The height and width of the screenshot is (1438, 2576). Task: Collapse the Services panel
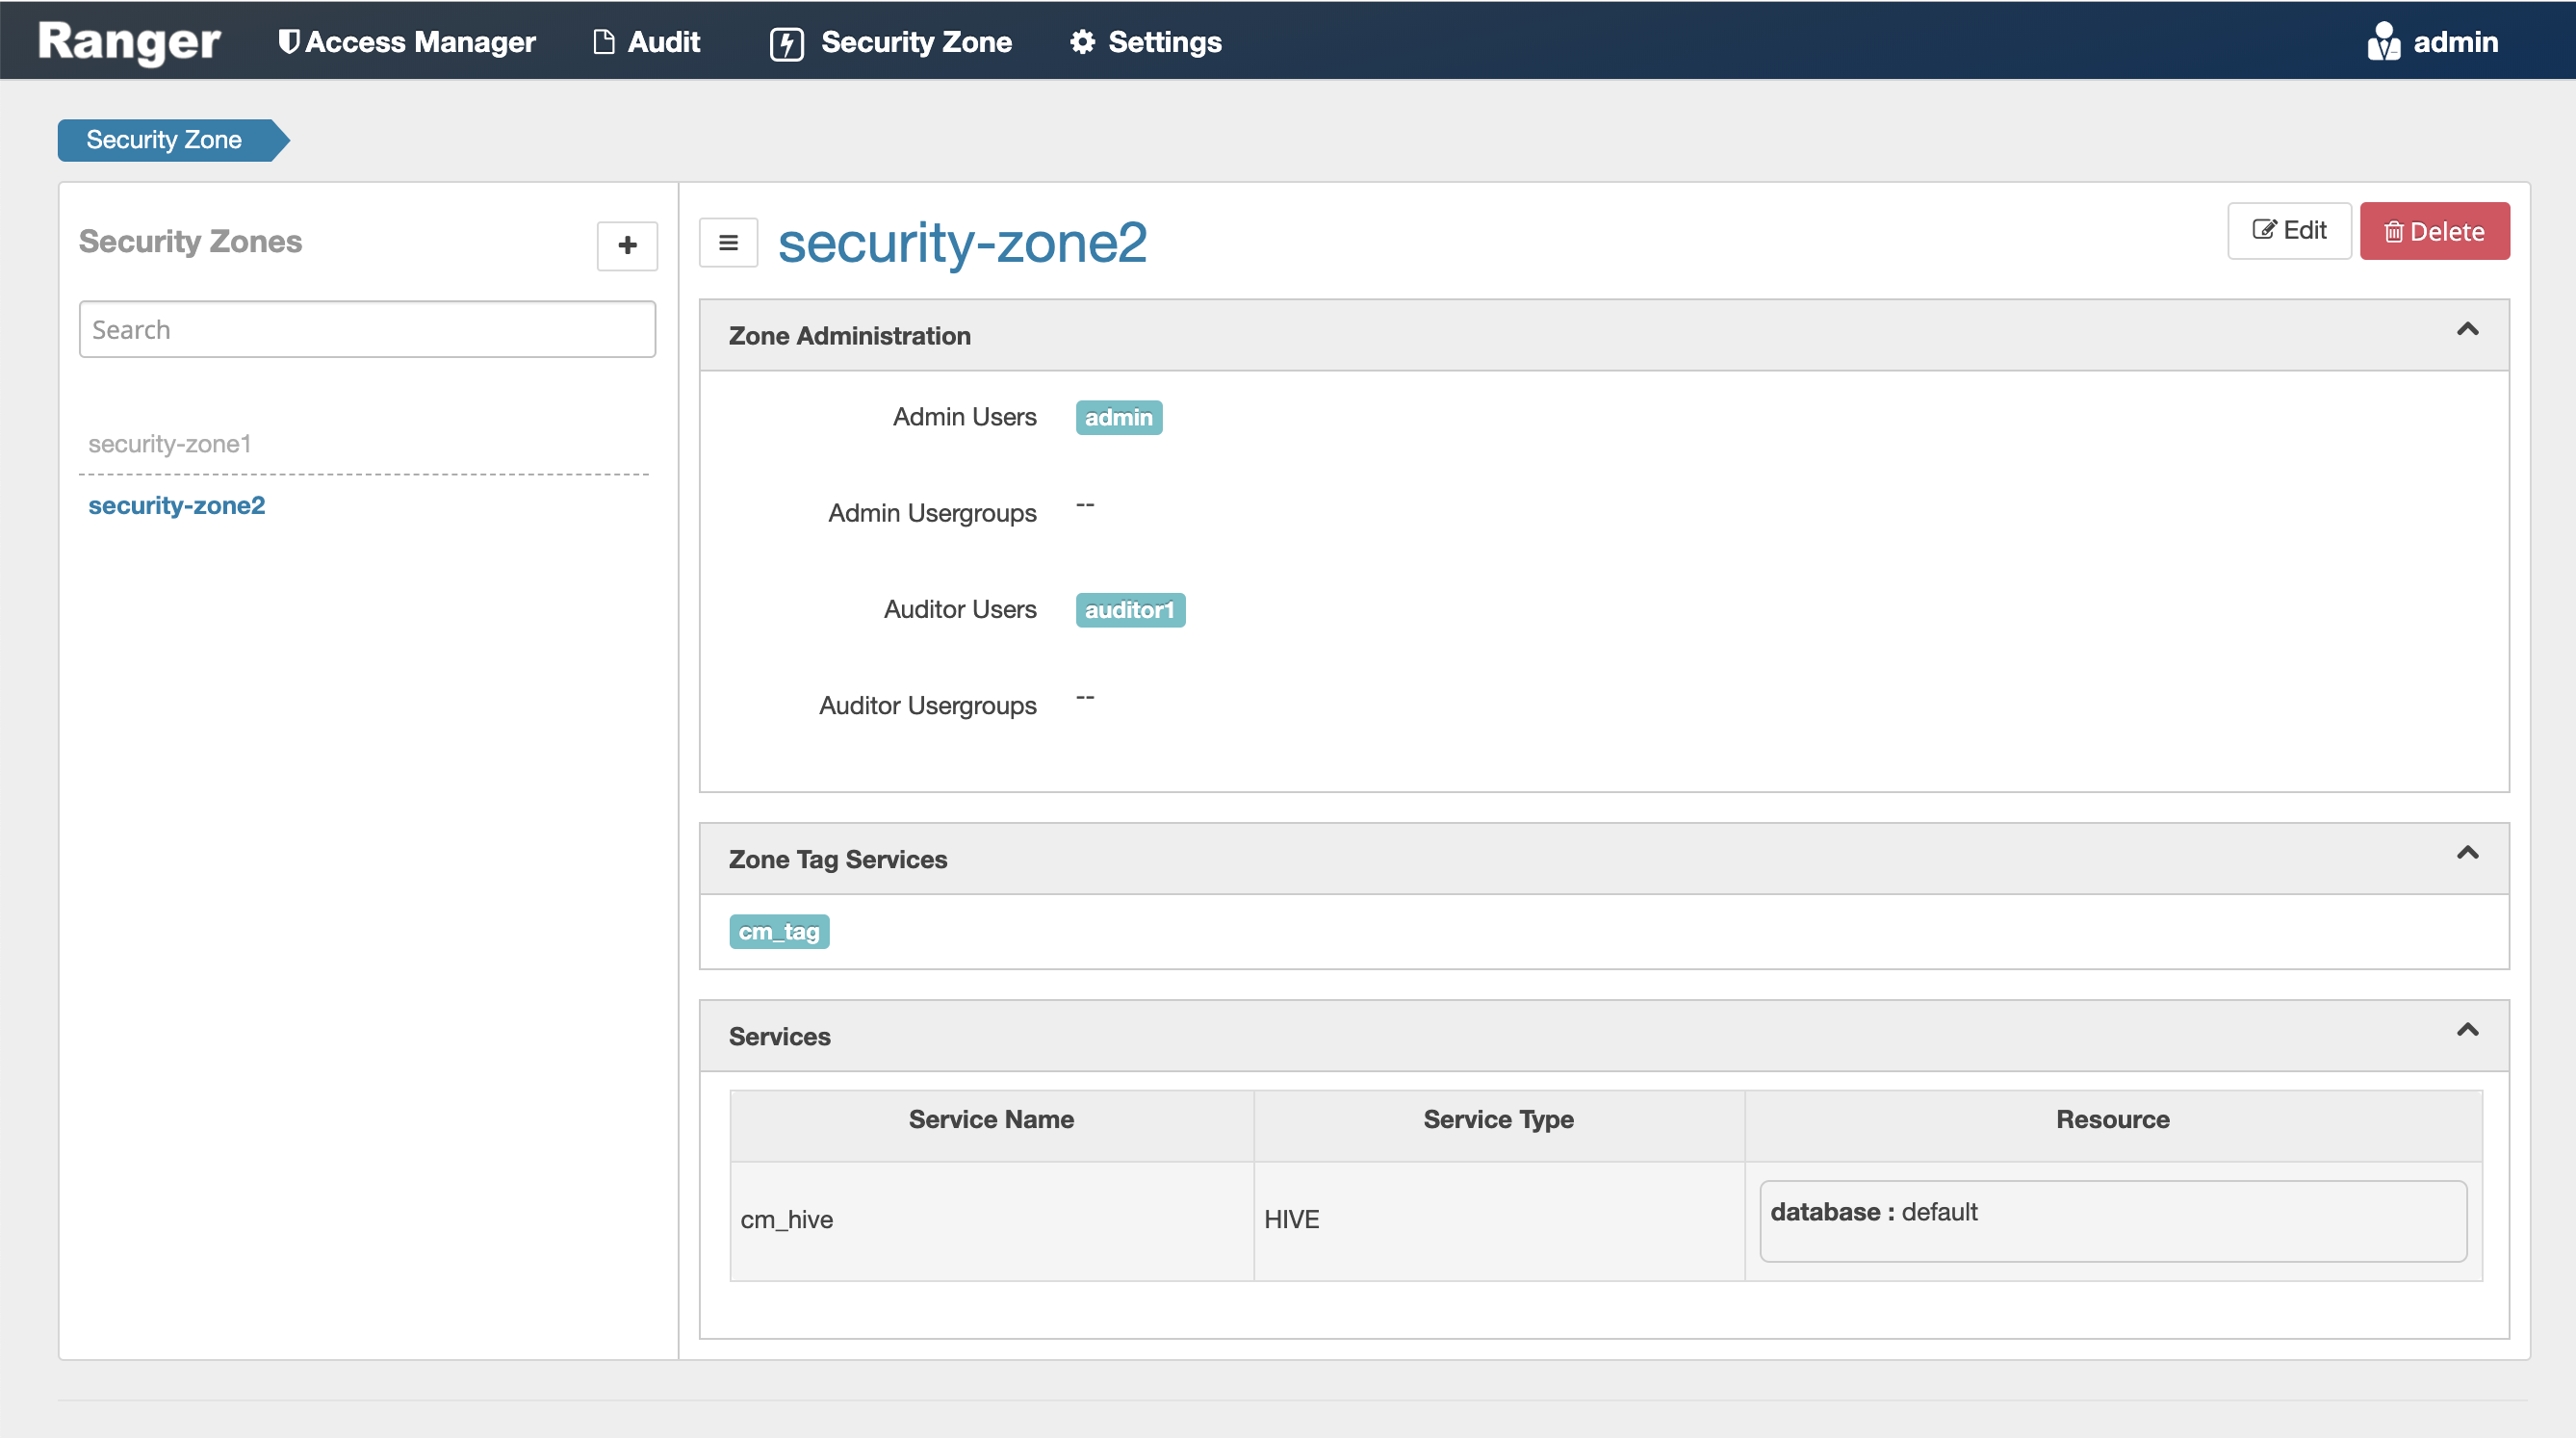2467,1030
